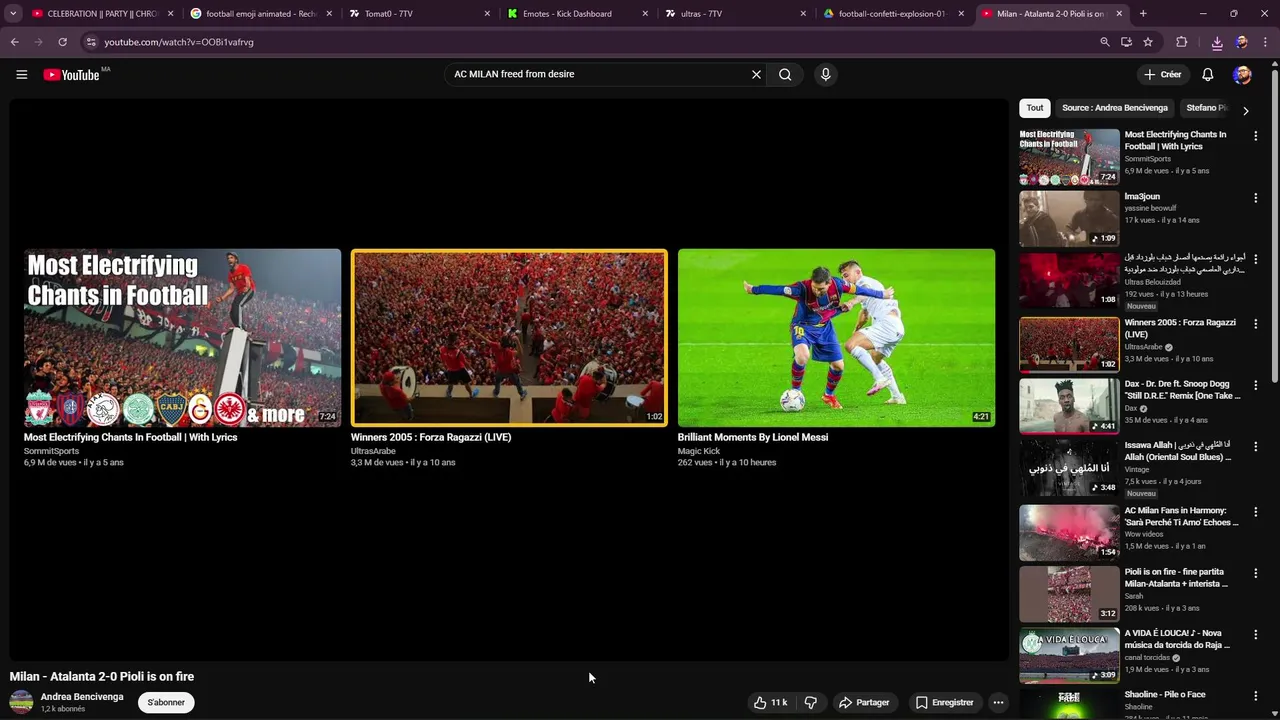The width and height of the screenshot is (1280, 720).
Task: Switch to ultras - 7TV tab
Action: (x=736, y=14)
